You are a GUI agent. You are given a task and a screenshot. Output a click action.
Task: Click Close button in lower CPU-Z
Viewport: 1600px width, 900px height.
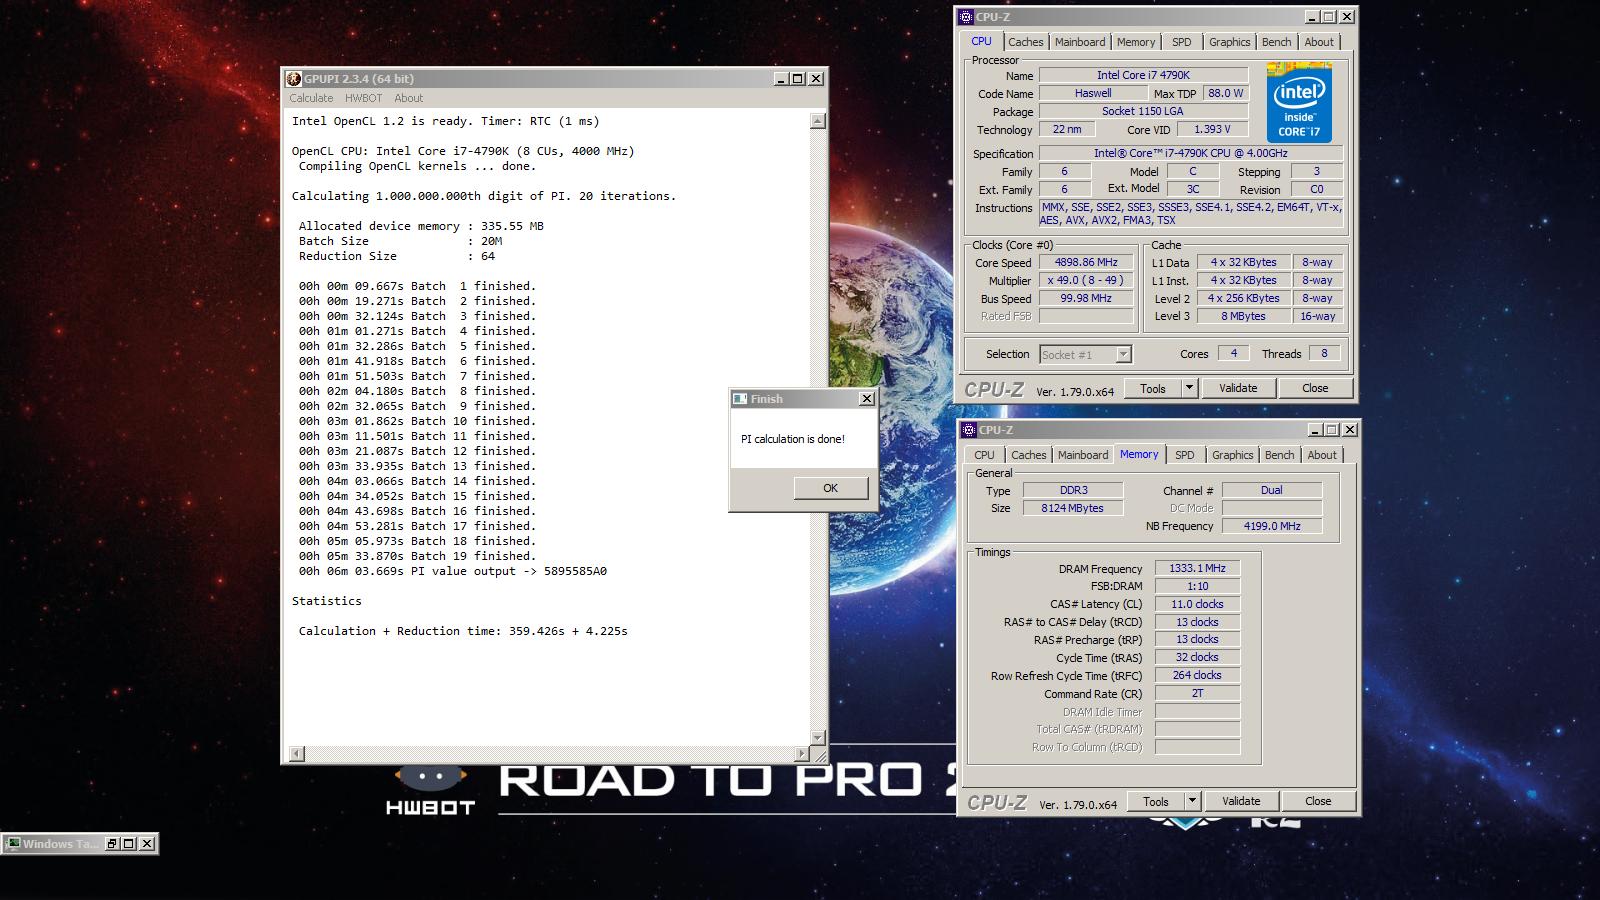click(1318, 801)
